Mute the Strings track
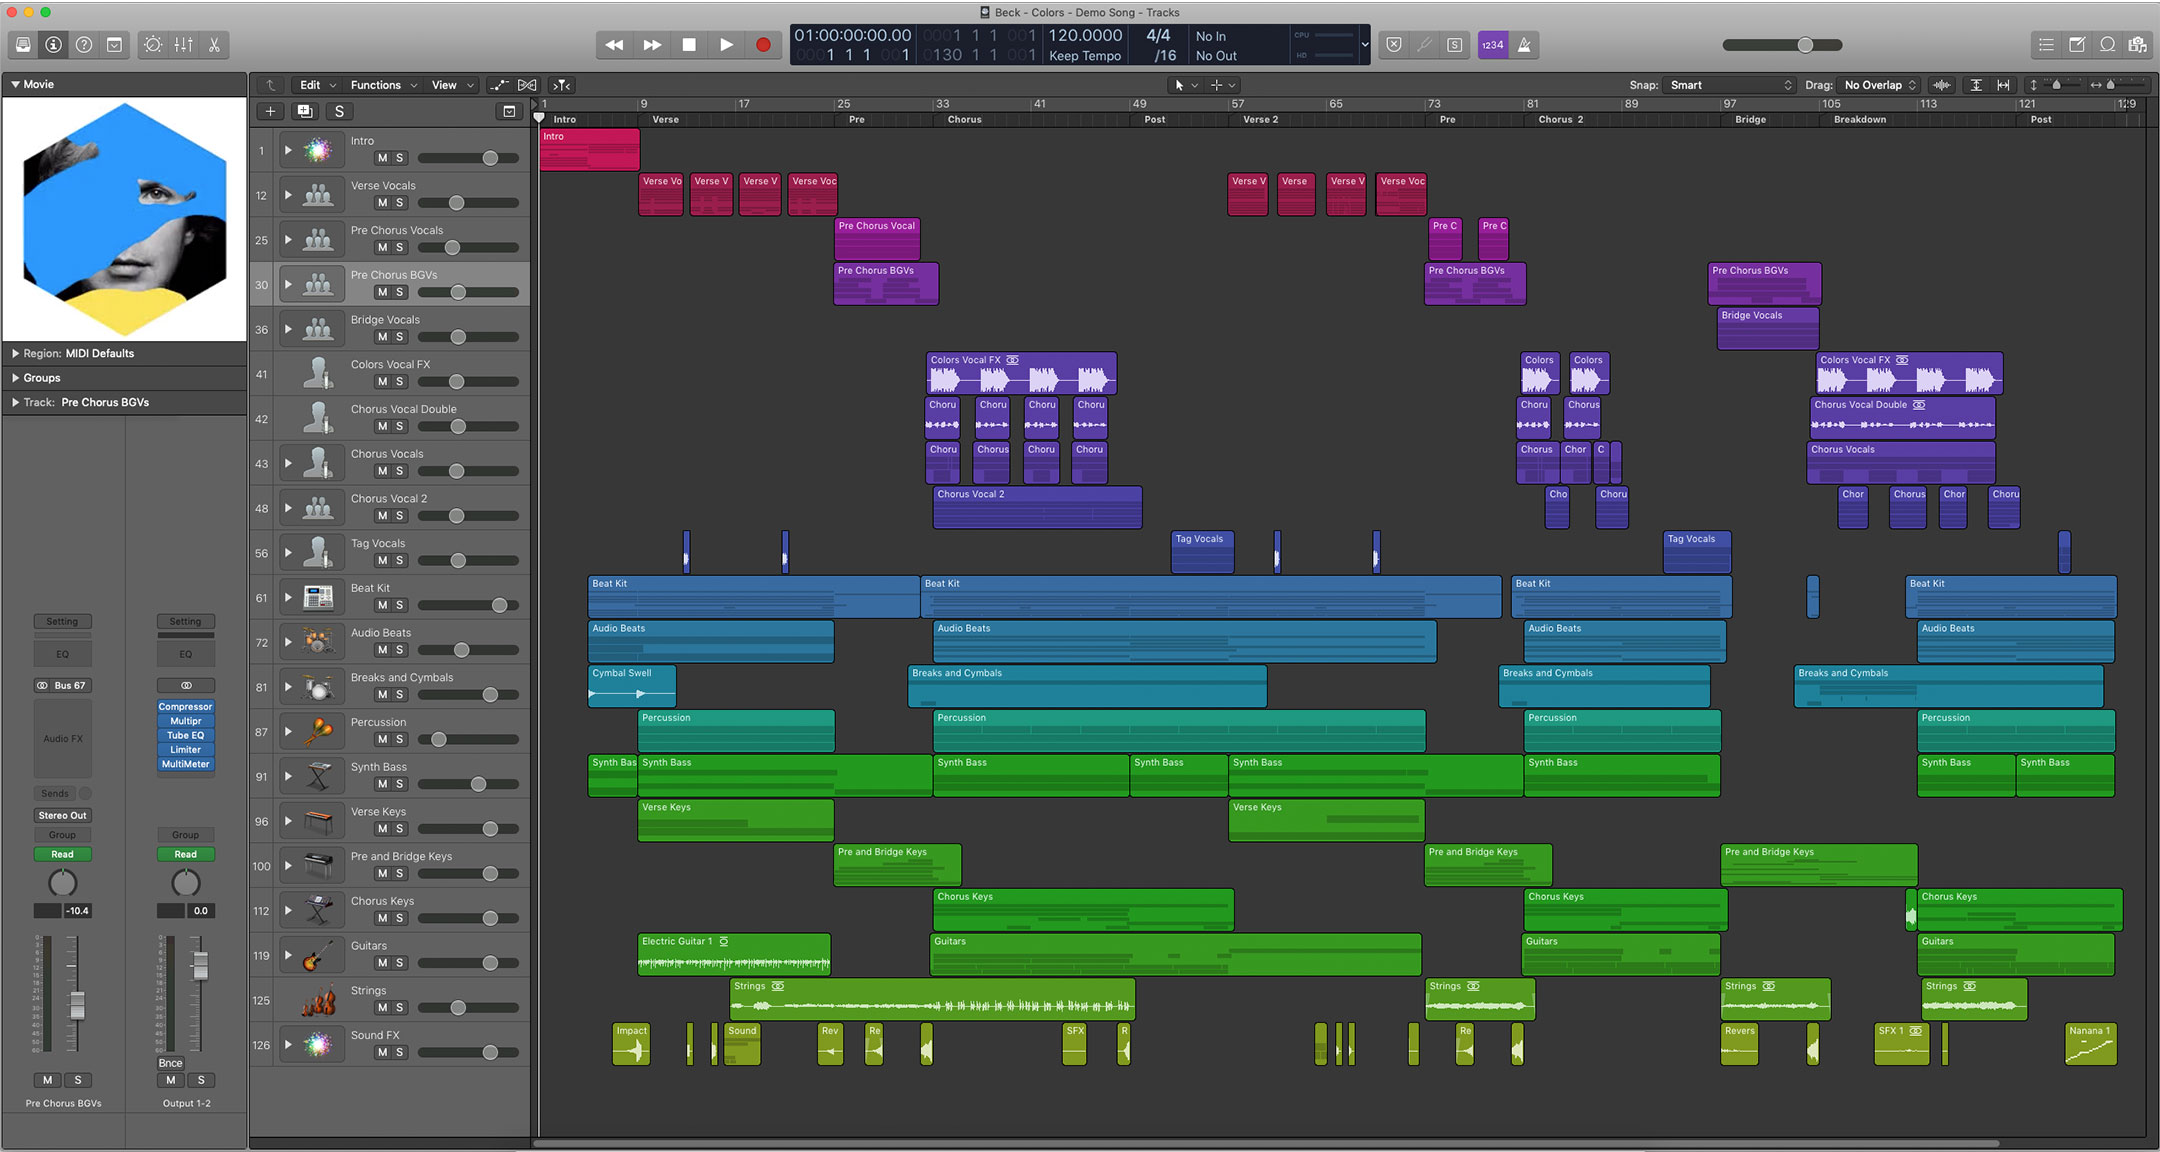Viewport: 2160px width, 1152px height. [x=382, y=1008]
